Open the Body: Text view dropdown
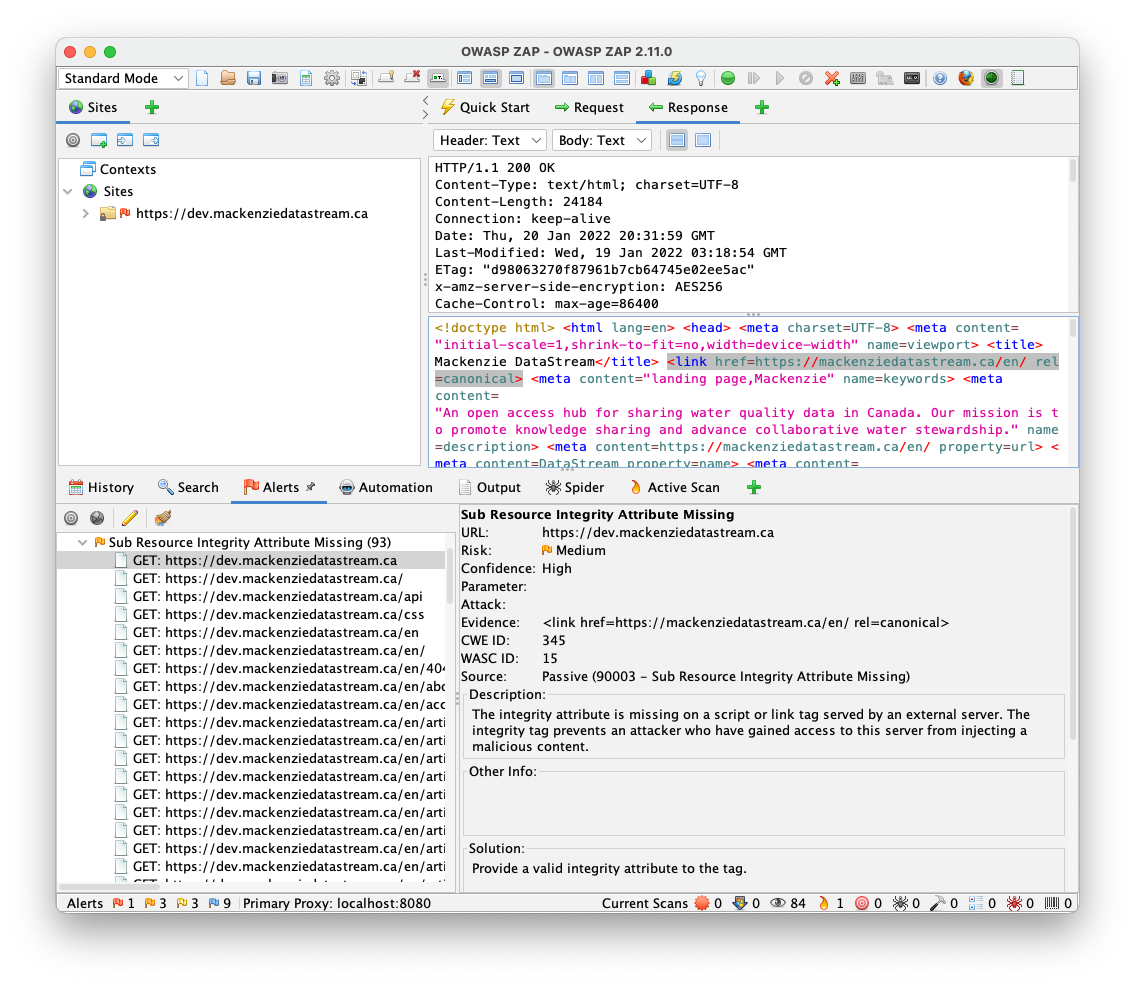 (x=602, y=140)
